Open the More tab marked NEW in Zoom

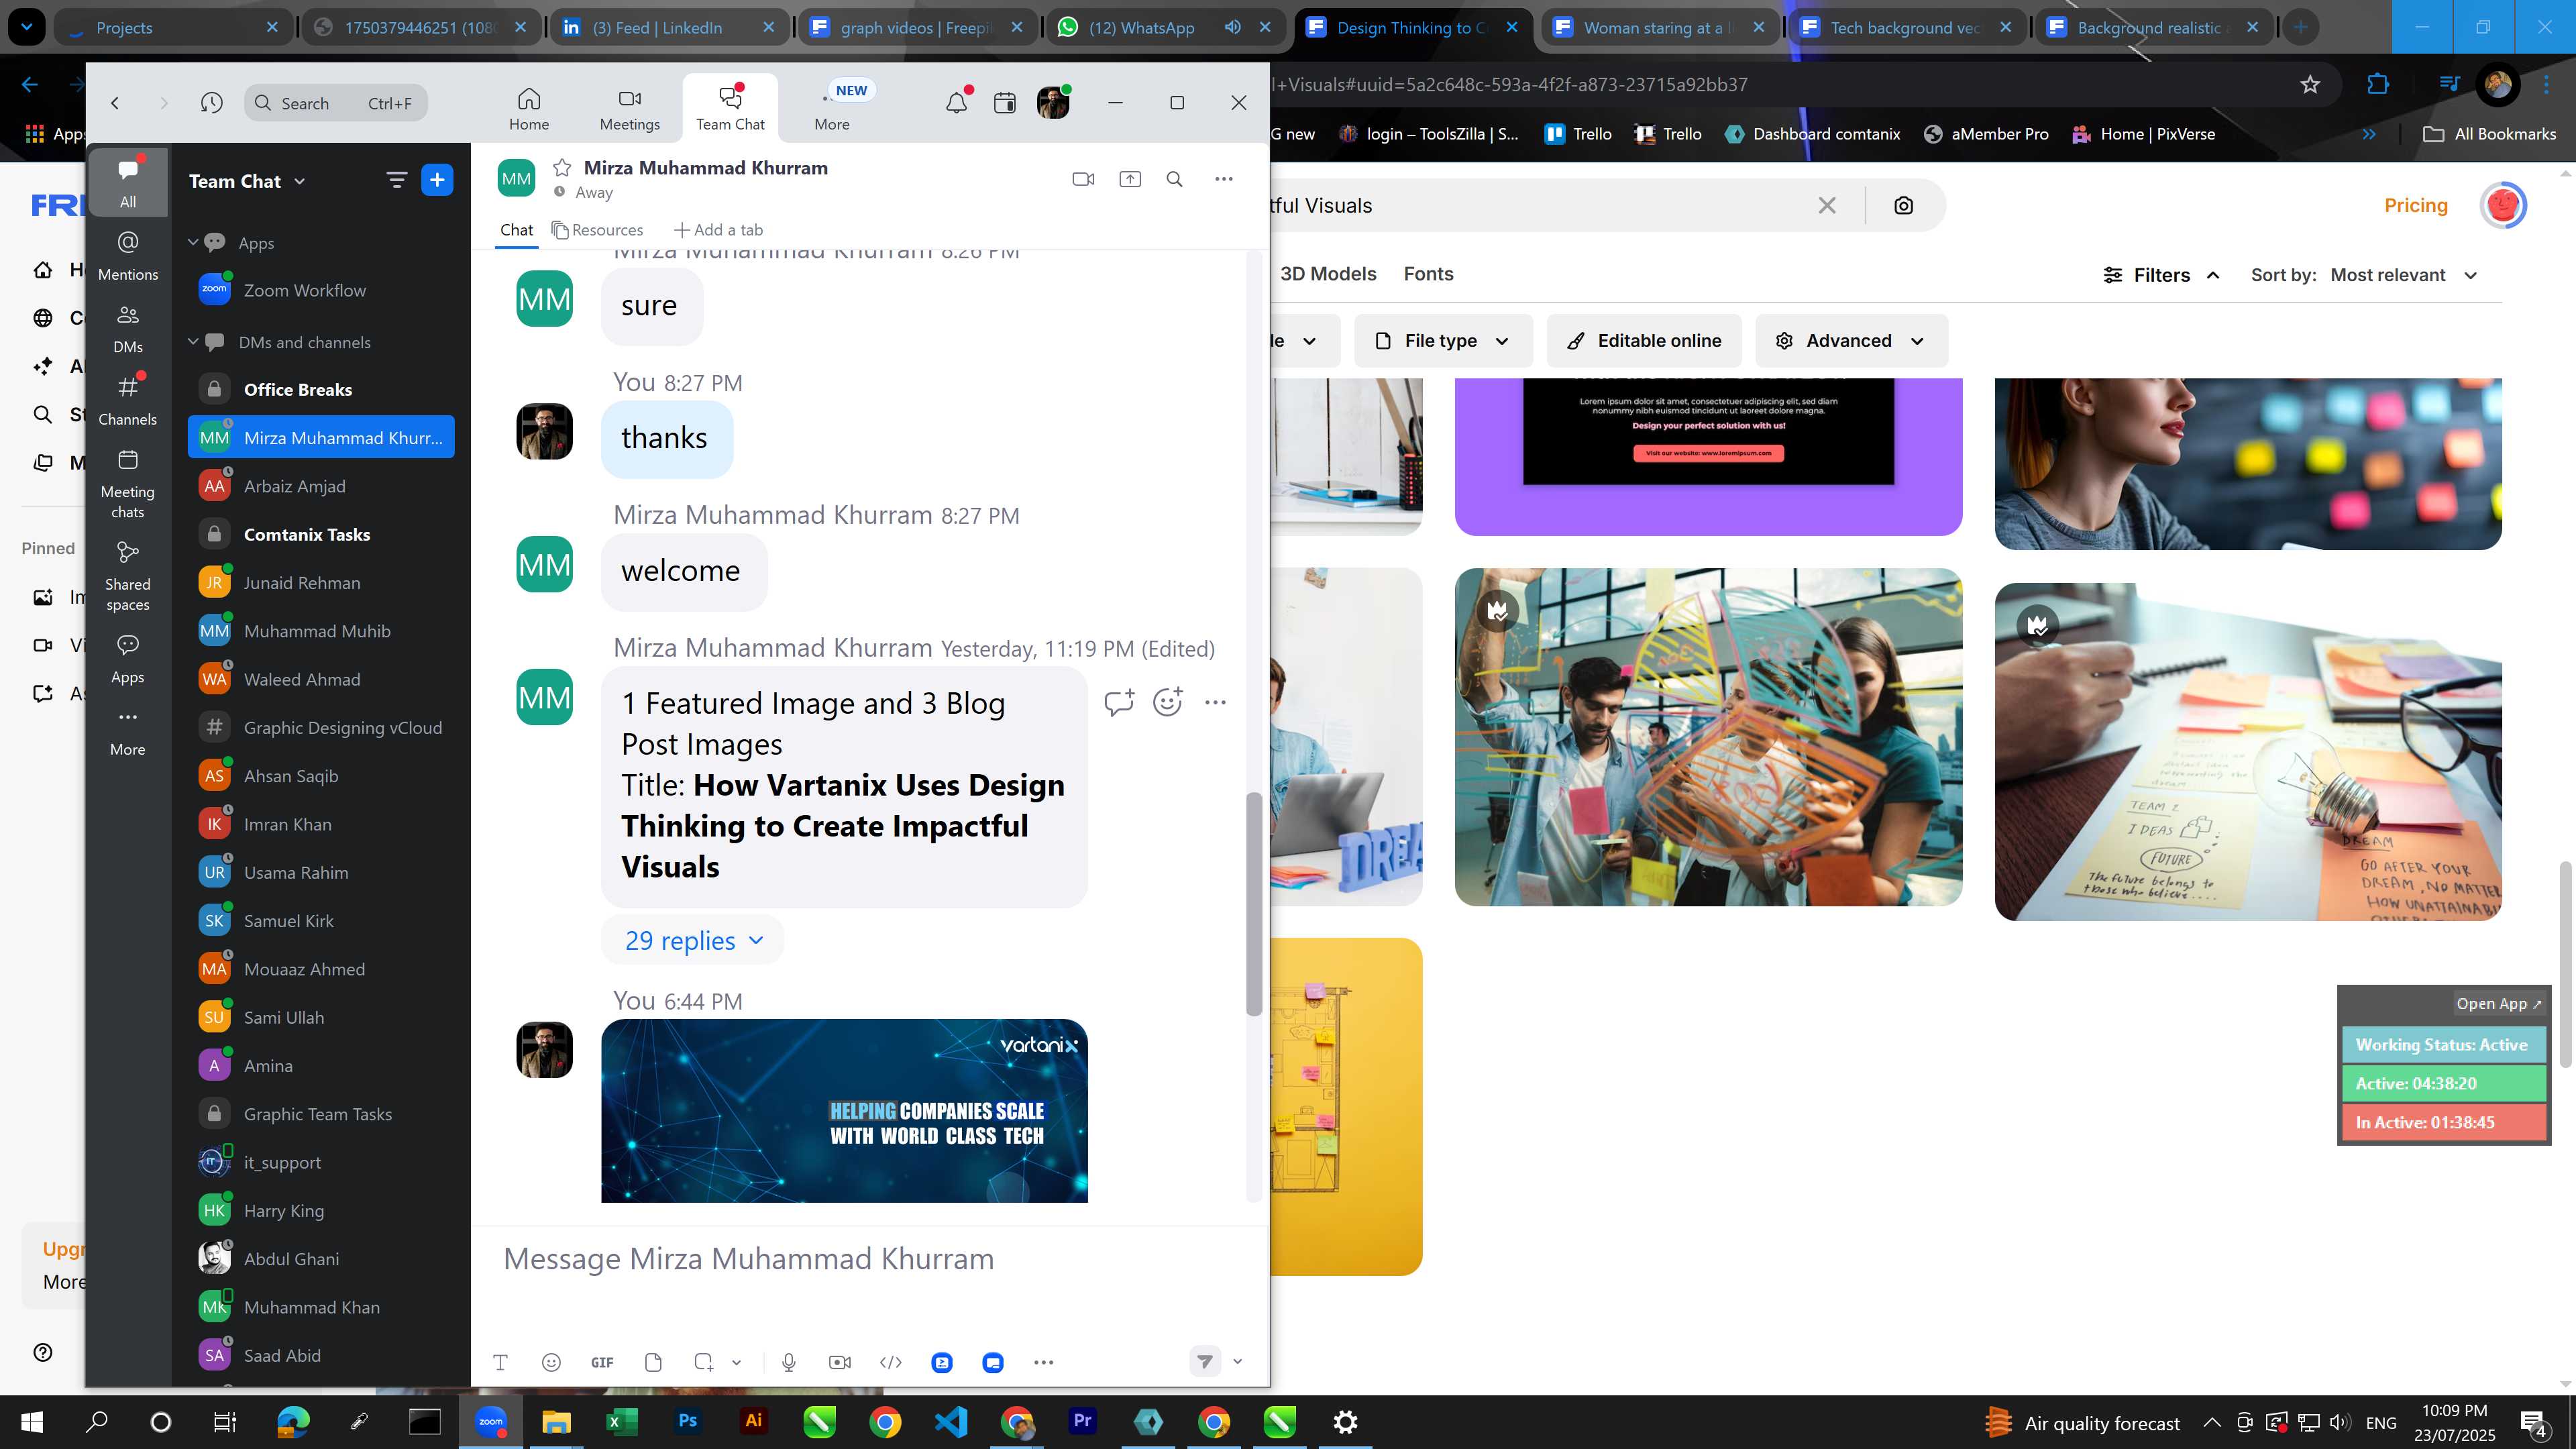[832, 108]
